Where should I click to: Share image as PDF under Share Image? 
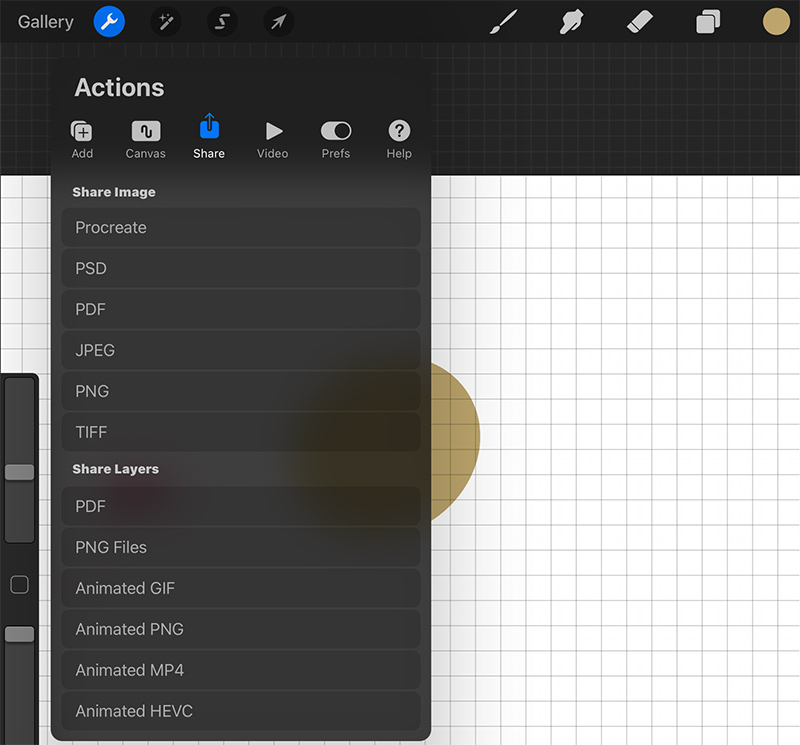(x=241, y=309)
